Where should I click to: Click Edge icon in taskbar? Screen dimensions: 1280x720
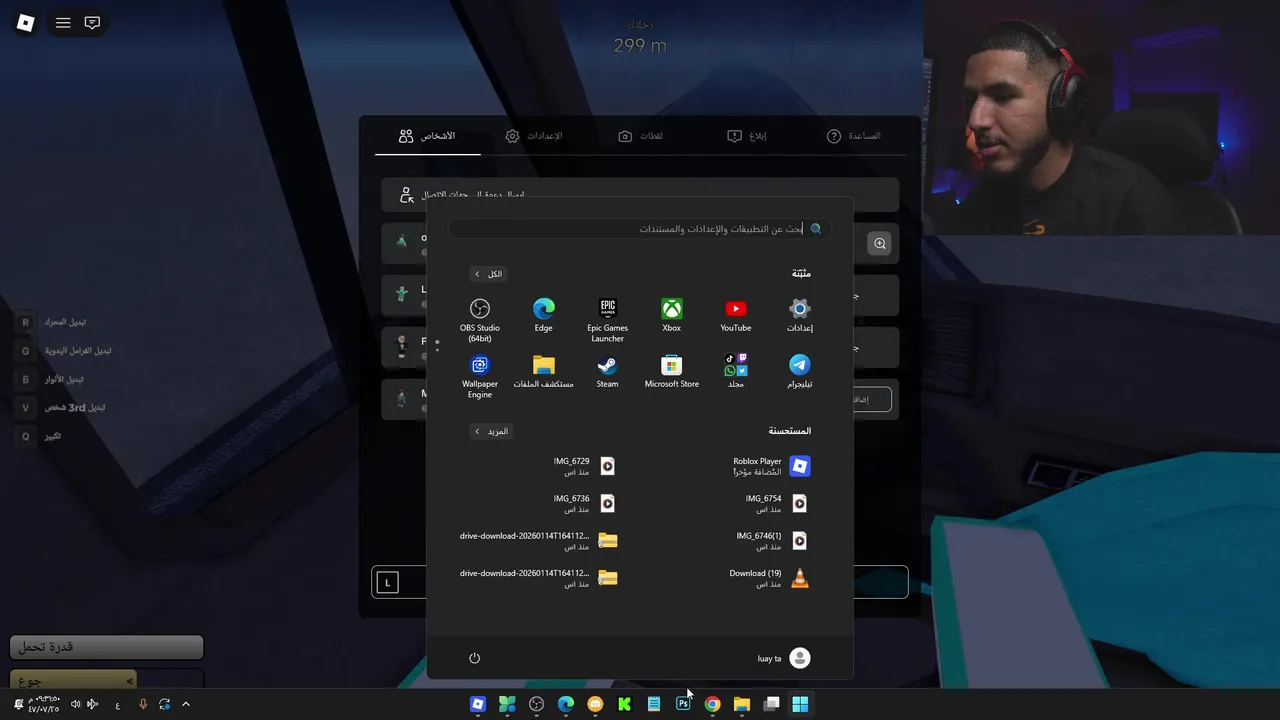point(566,704)
